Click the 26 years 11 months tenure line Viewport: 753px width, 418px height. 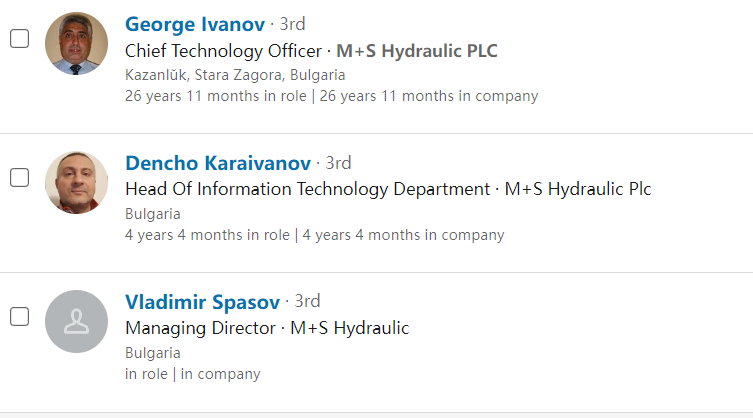(331, 96)
